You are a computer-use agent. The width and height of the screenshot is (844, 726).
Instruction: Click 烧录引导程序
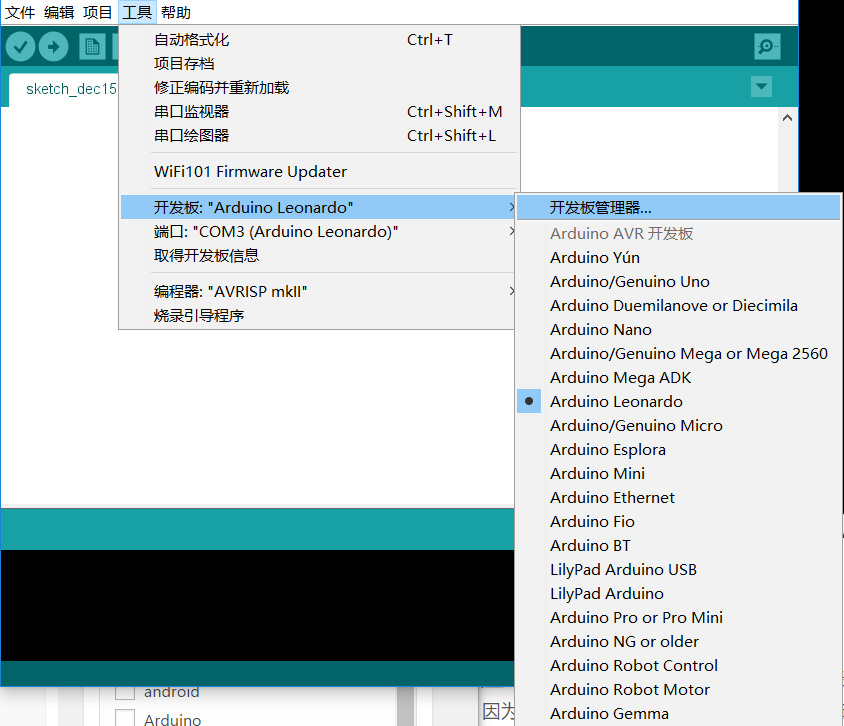pos(319,315)
